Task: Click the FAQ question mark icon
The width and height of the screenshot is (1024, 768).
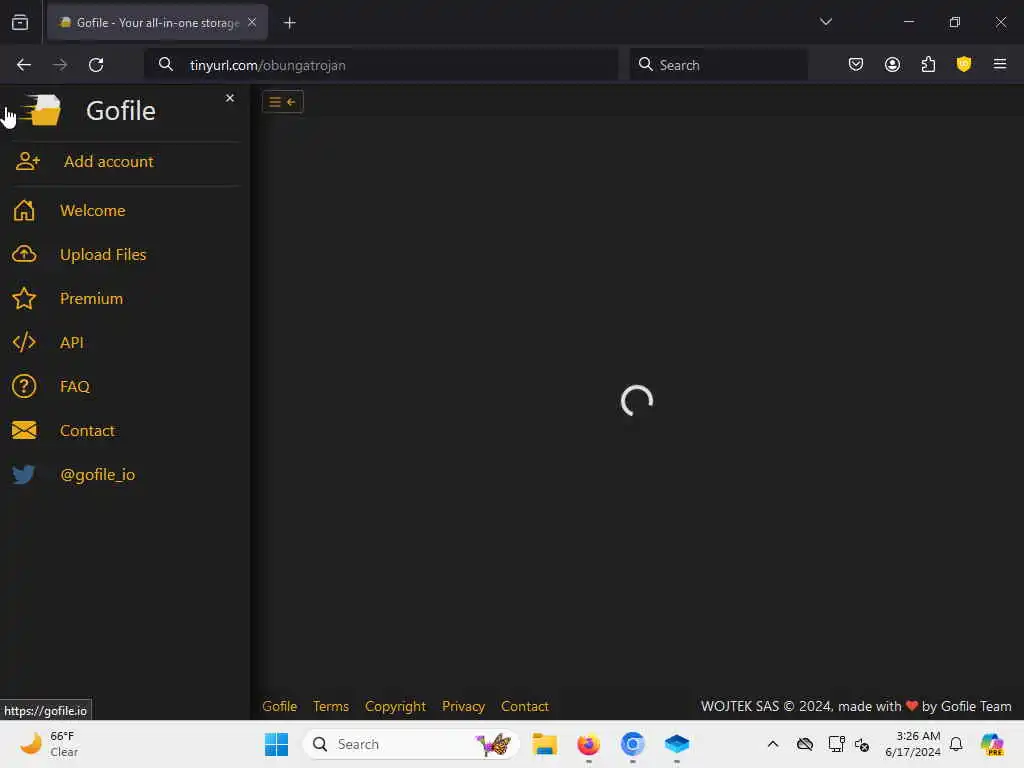Action: pos(24,386)
